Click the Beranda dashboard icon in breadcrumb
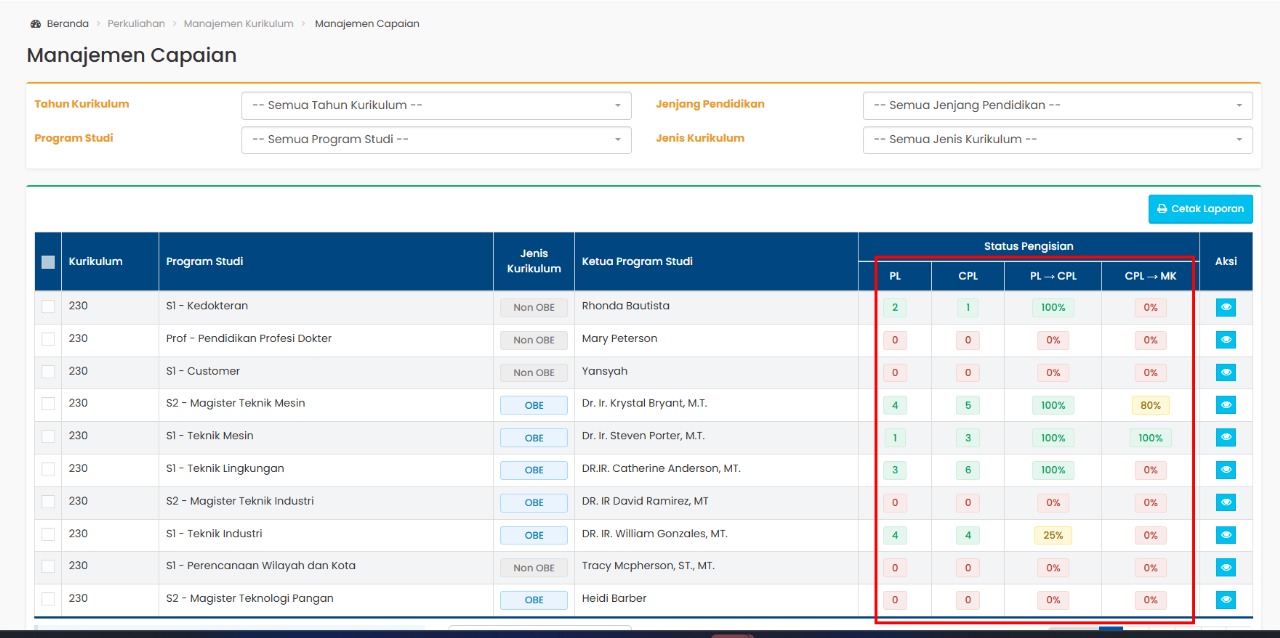1280x638 pixels. (x=36, y=24)
